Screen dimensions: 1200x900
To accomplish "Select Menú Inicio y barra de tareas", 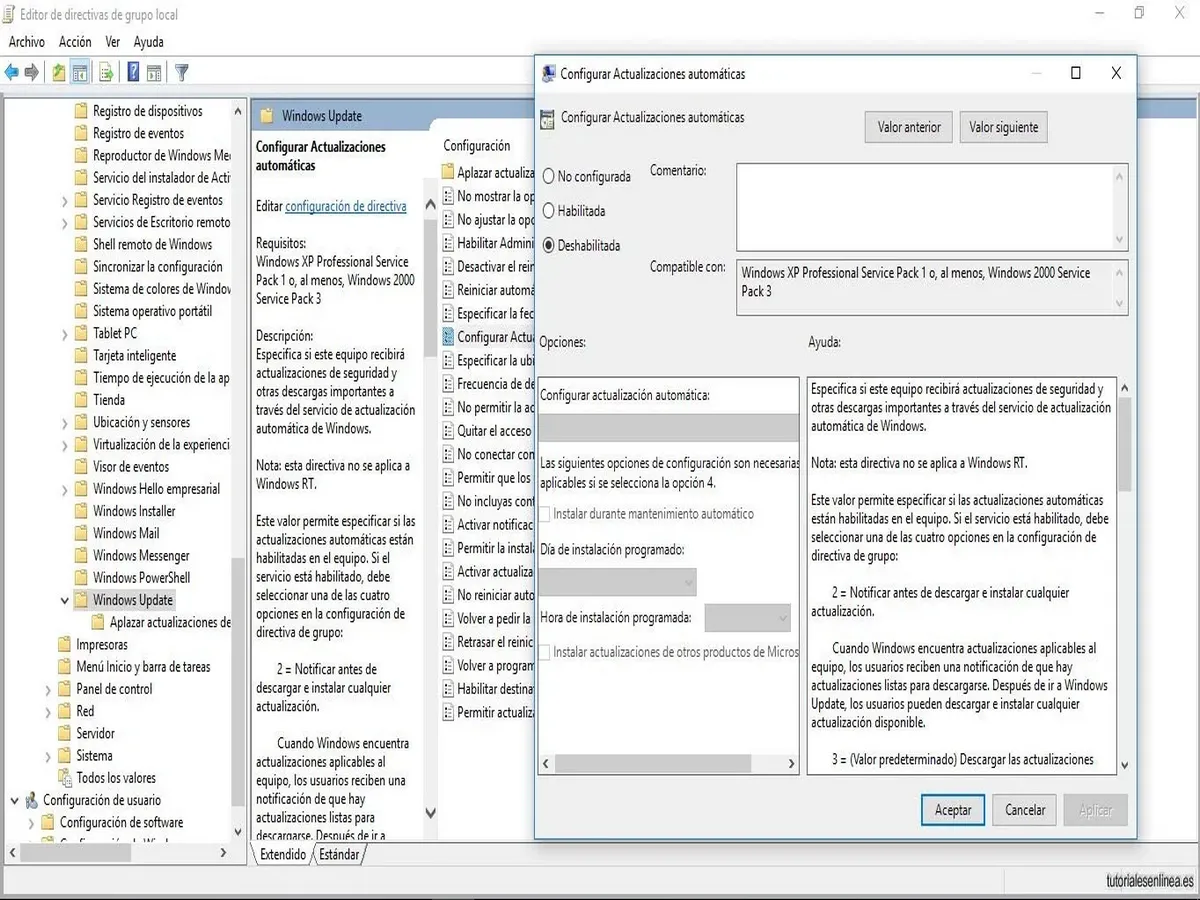I will tap(143, 667).
